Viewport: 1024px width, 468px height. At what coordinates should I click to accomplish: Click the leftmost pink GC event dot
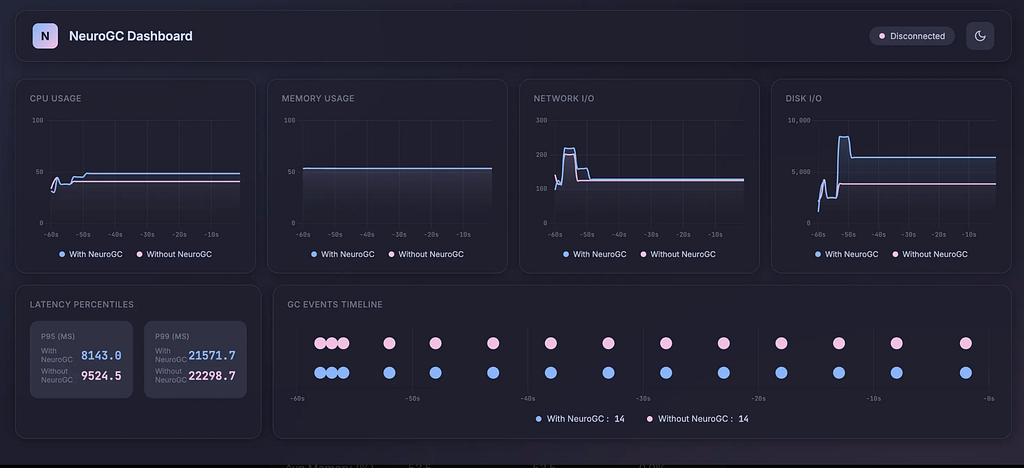320,343
